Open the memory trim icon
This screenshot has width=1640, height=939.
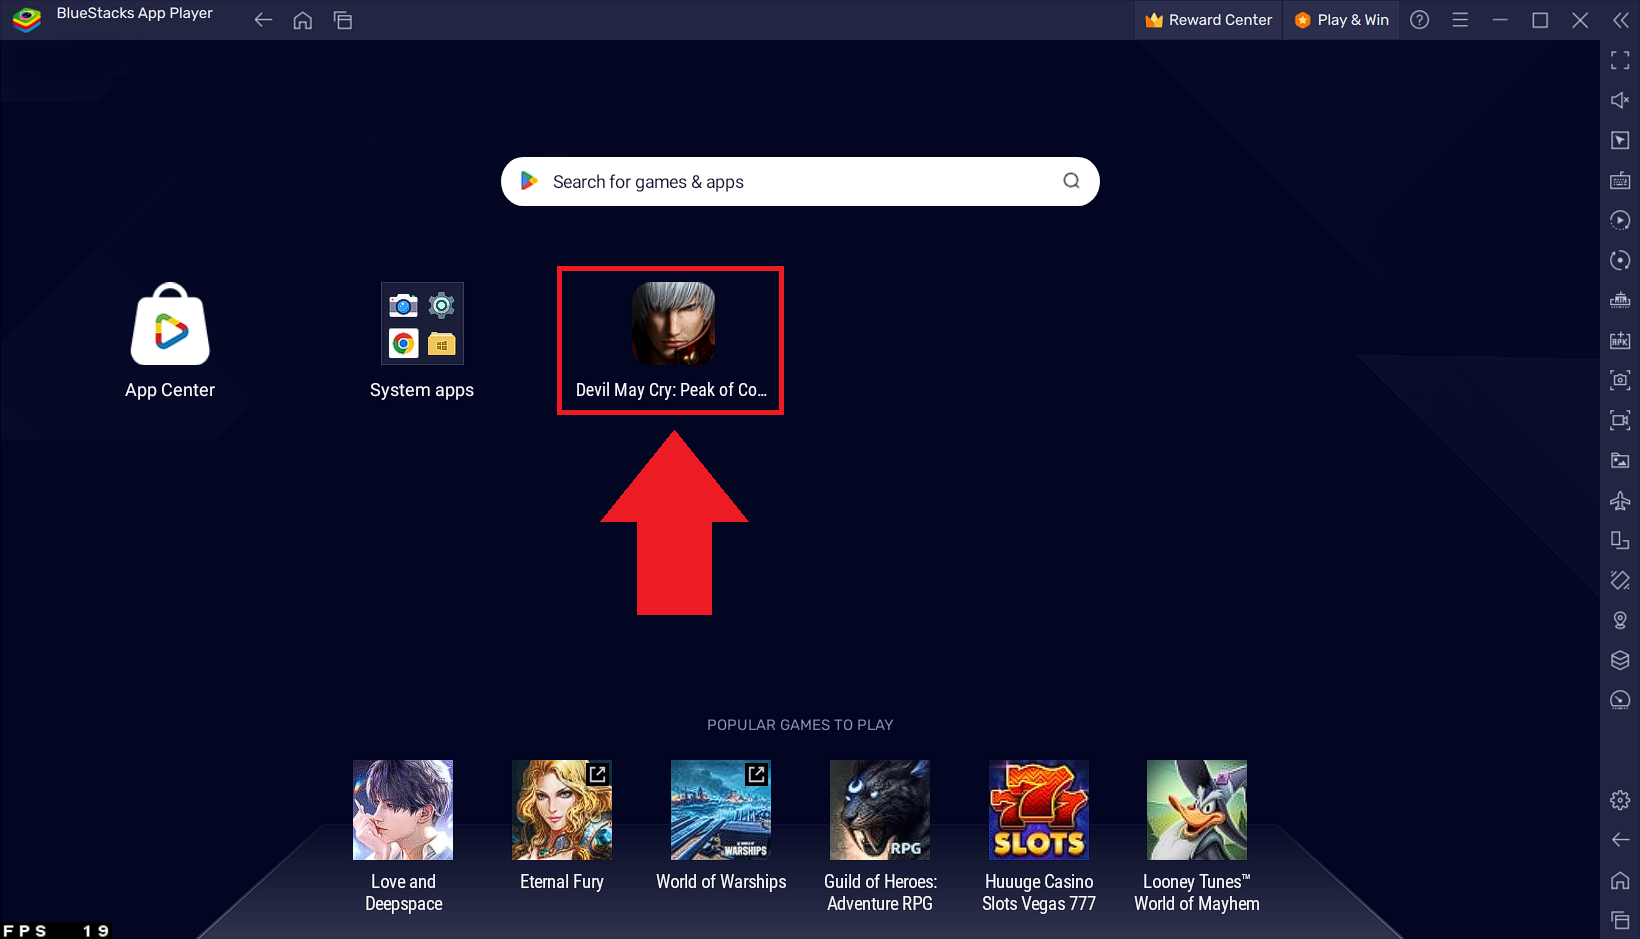click(1620, 301)
